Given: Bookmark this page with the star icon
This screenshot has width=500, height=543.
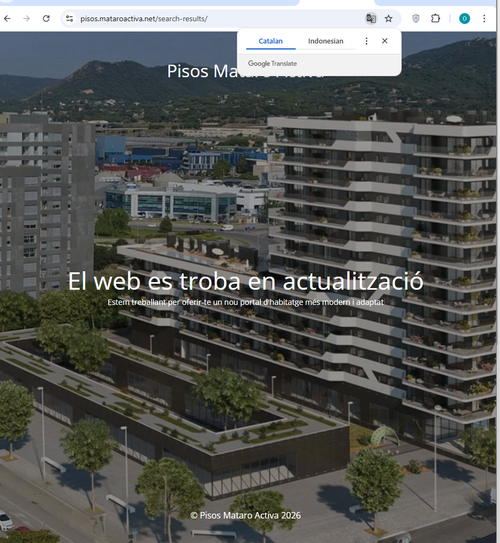Looking at the screenshot, I should click(x=389, y=19).
